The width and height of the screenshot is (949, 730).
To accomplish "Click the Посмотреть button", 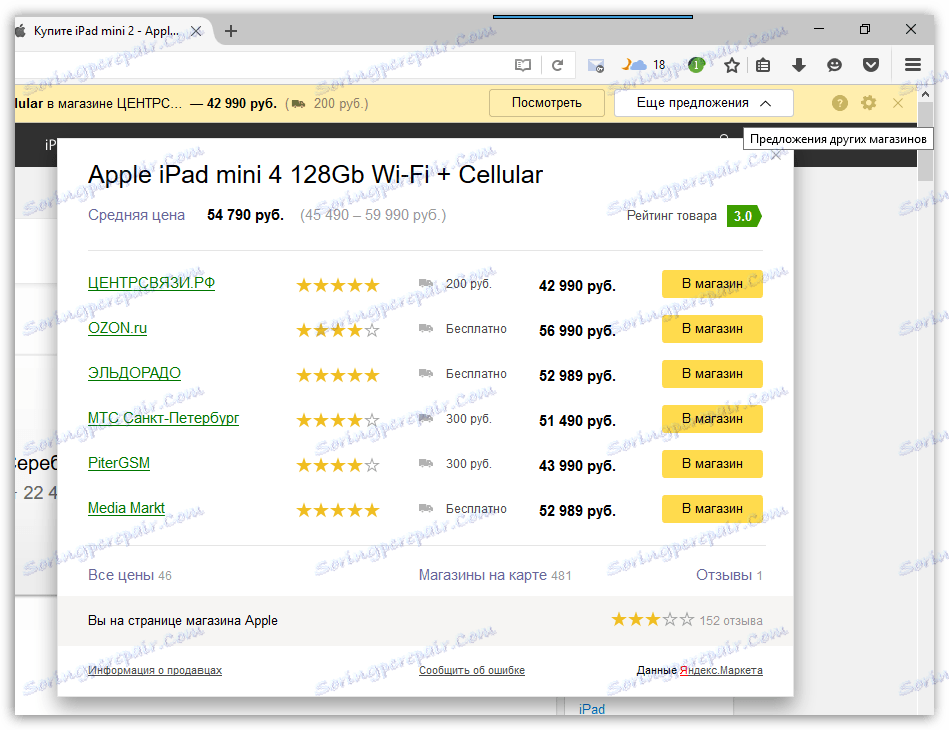I will (547, 103).
